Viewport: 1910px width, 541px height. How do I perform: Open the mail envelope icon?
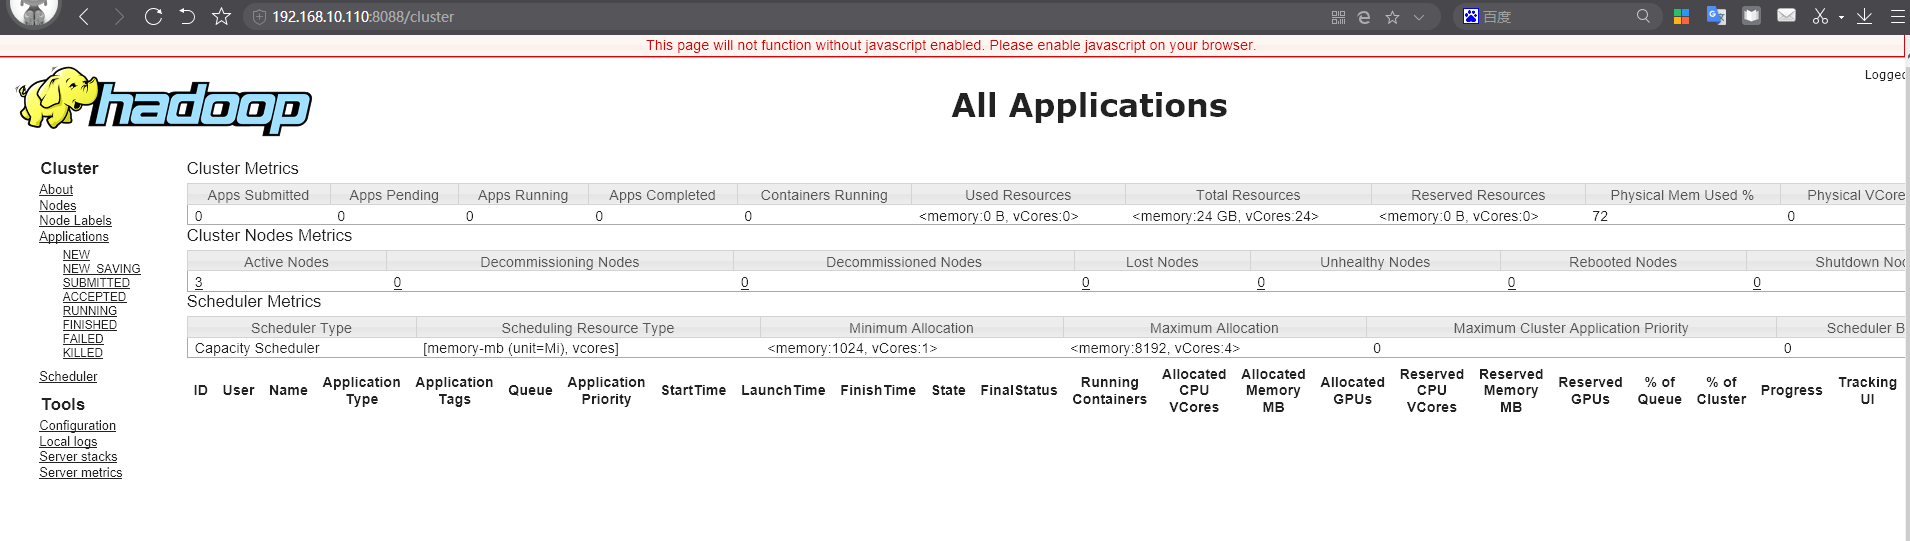pyautogui.click(x=1786, y=16)
